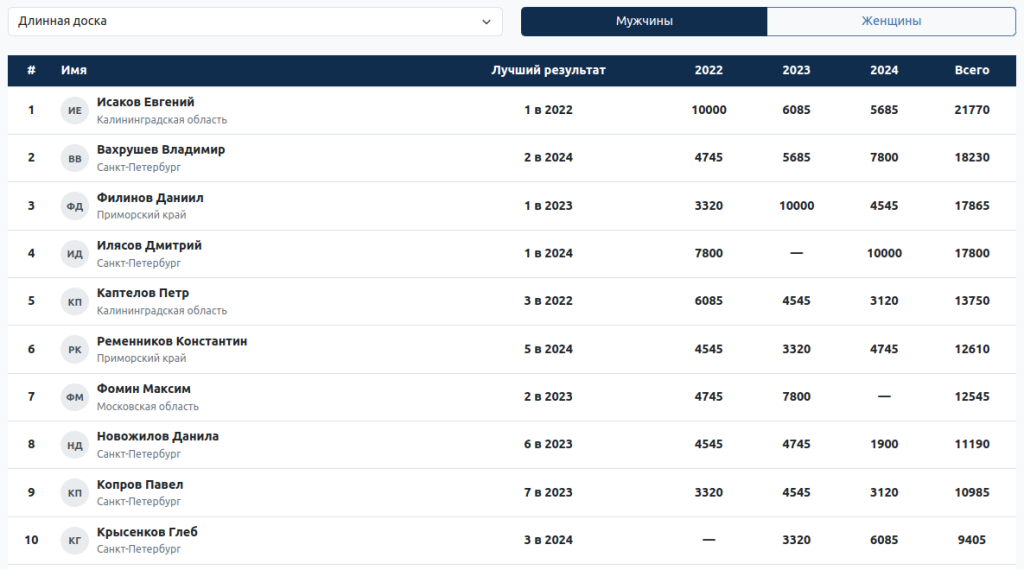Open athlete Копров Павел's name link
Screen dimensions: 1024x570
pos(140,485)
